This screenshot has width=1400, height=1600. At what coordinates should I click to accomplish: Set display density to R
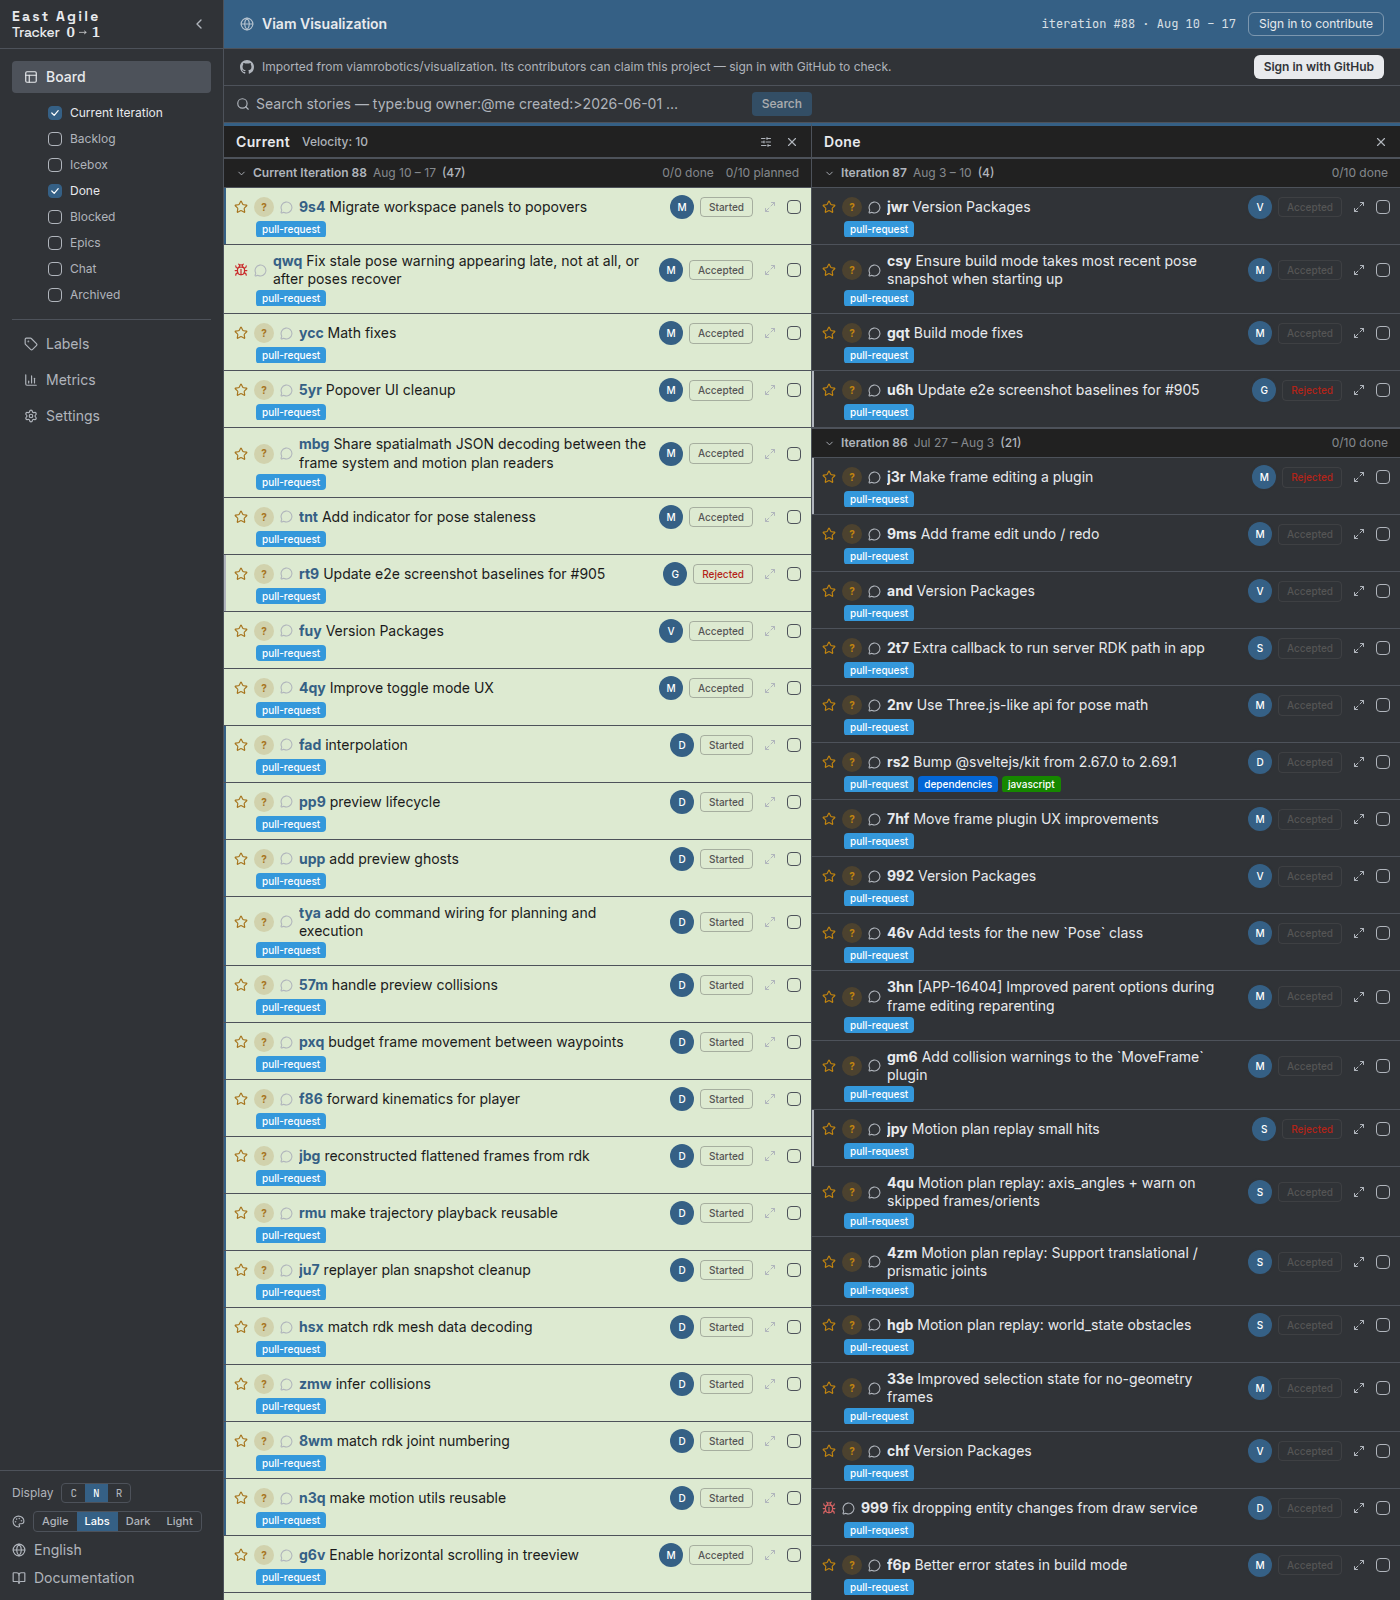pyautogui.click(x=119, y=1493)
